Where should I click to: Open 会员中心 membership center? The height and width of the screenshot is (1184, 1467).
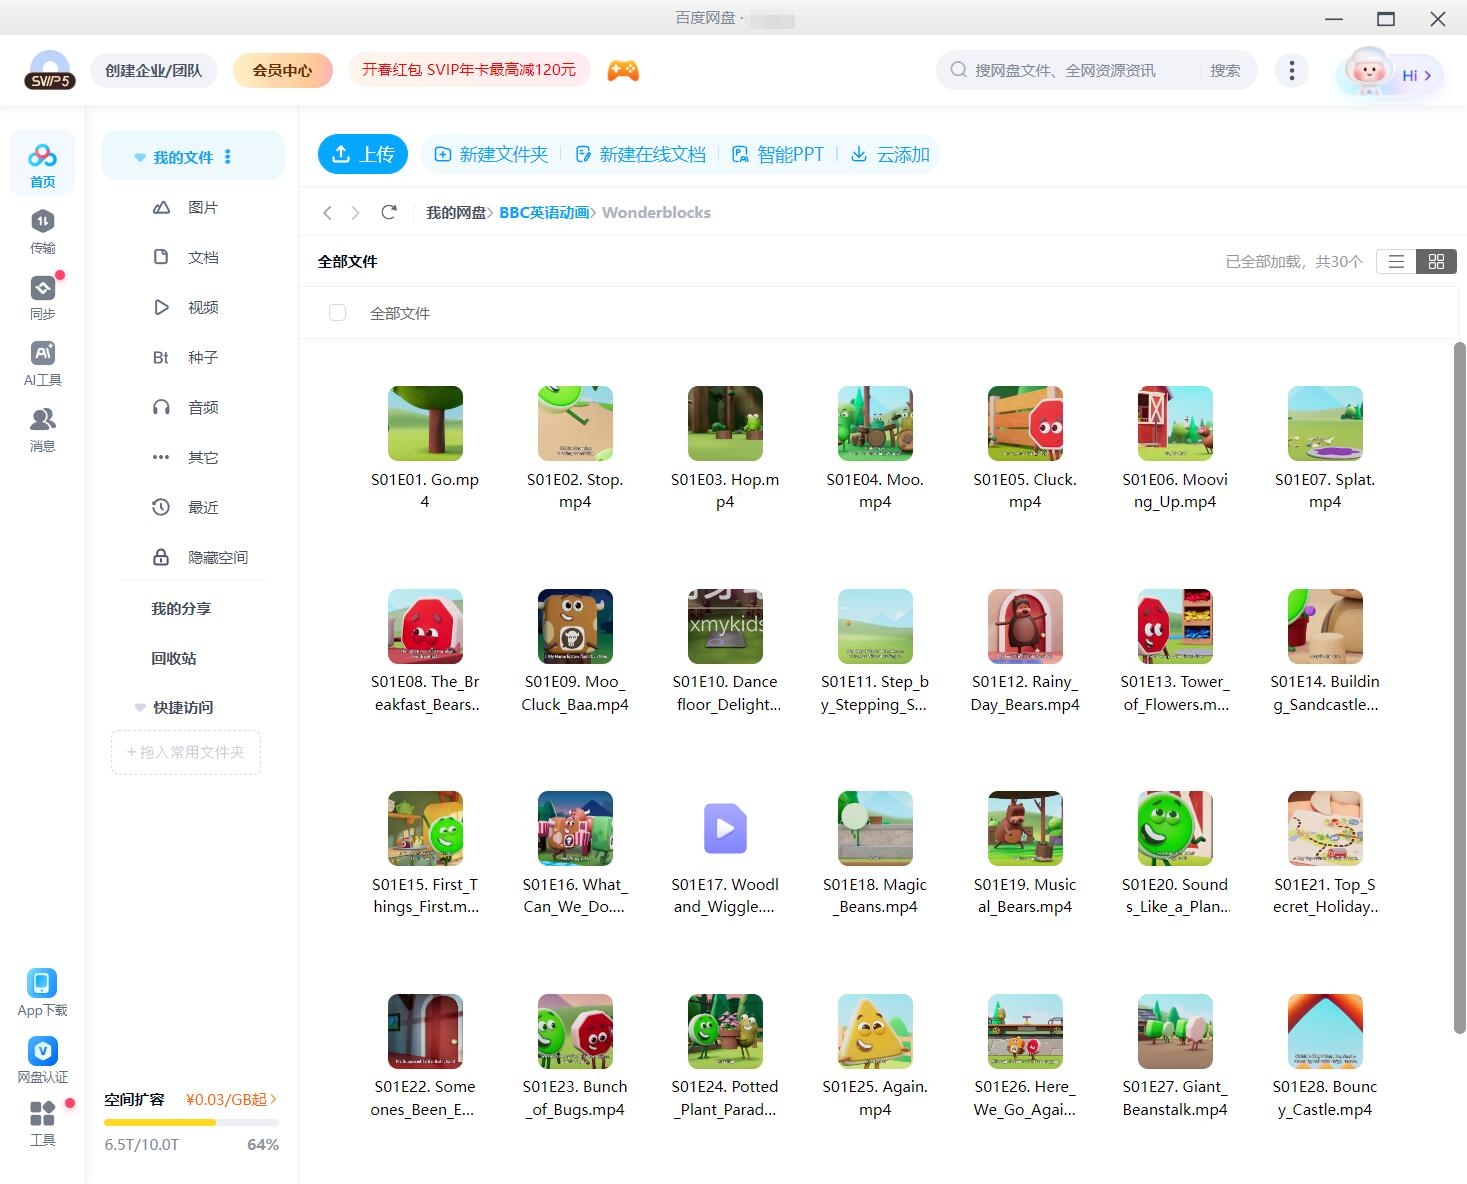[x=282, y=70]
